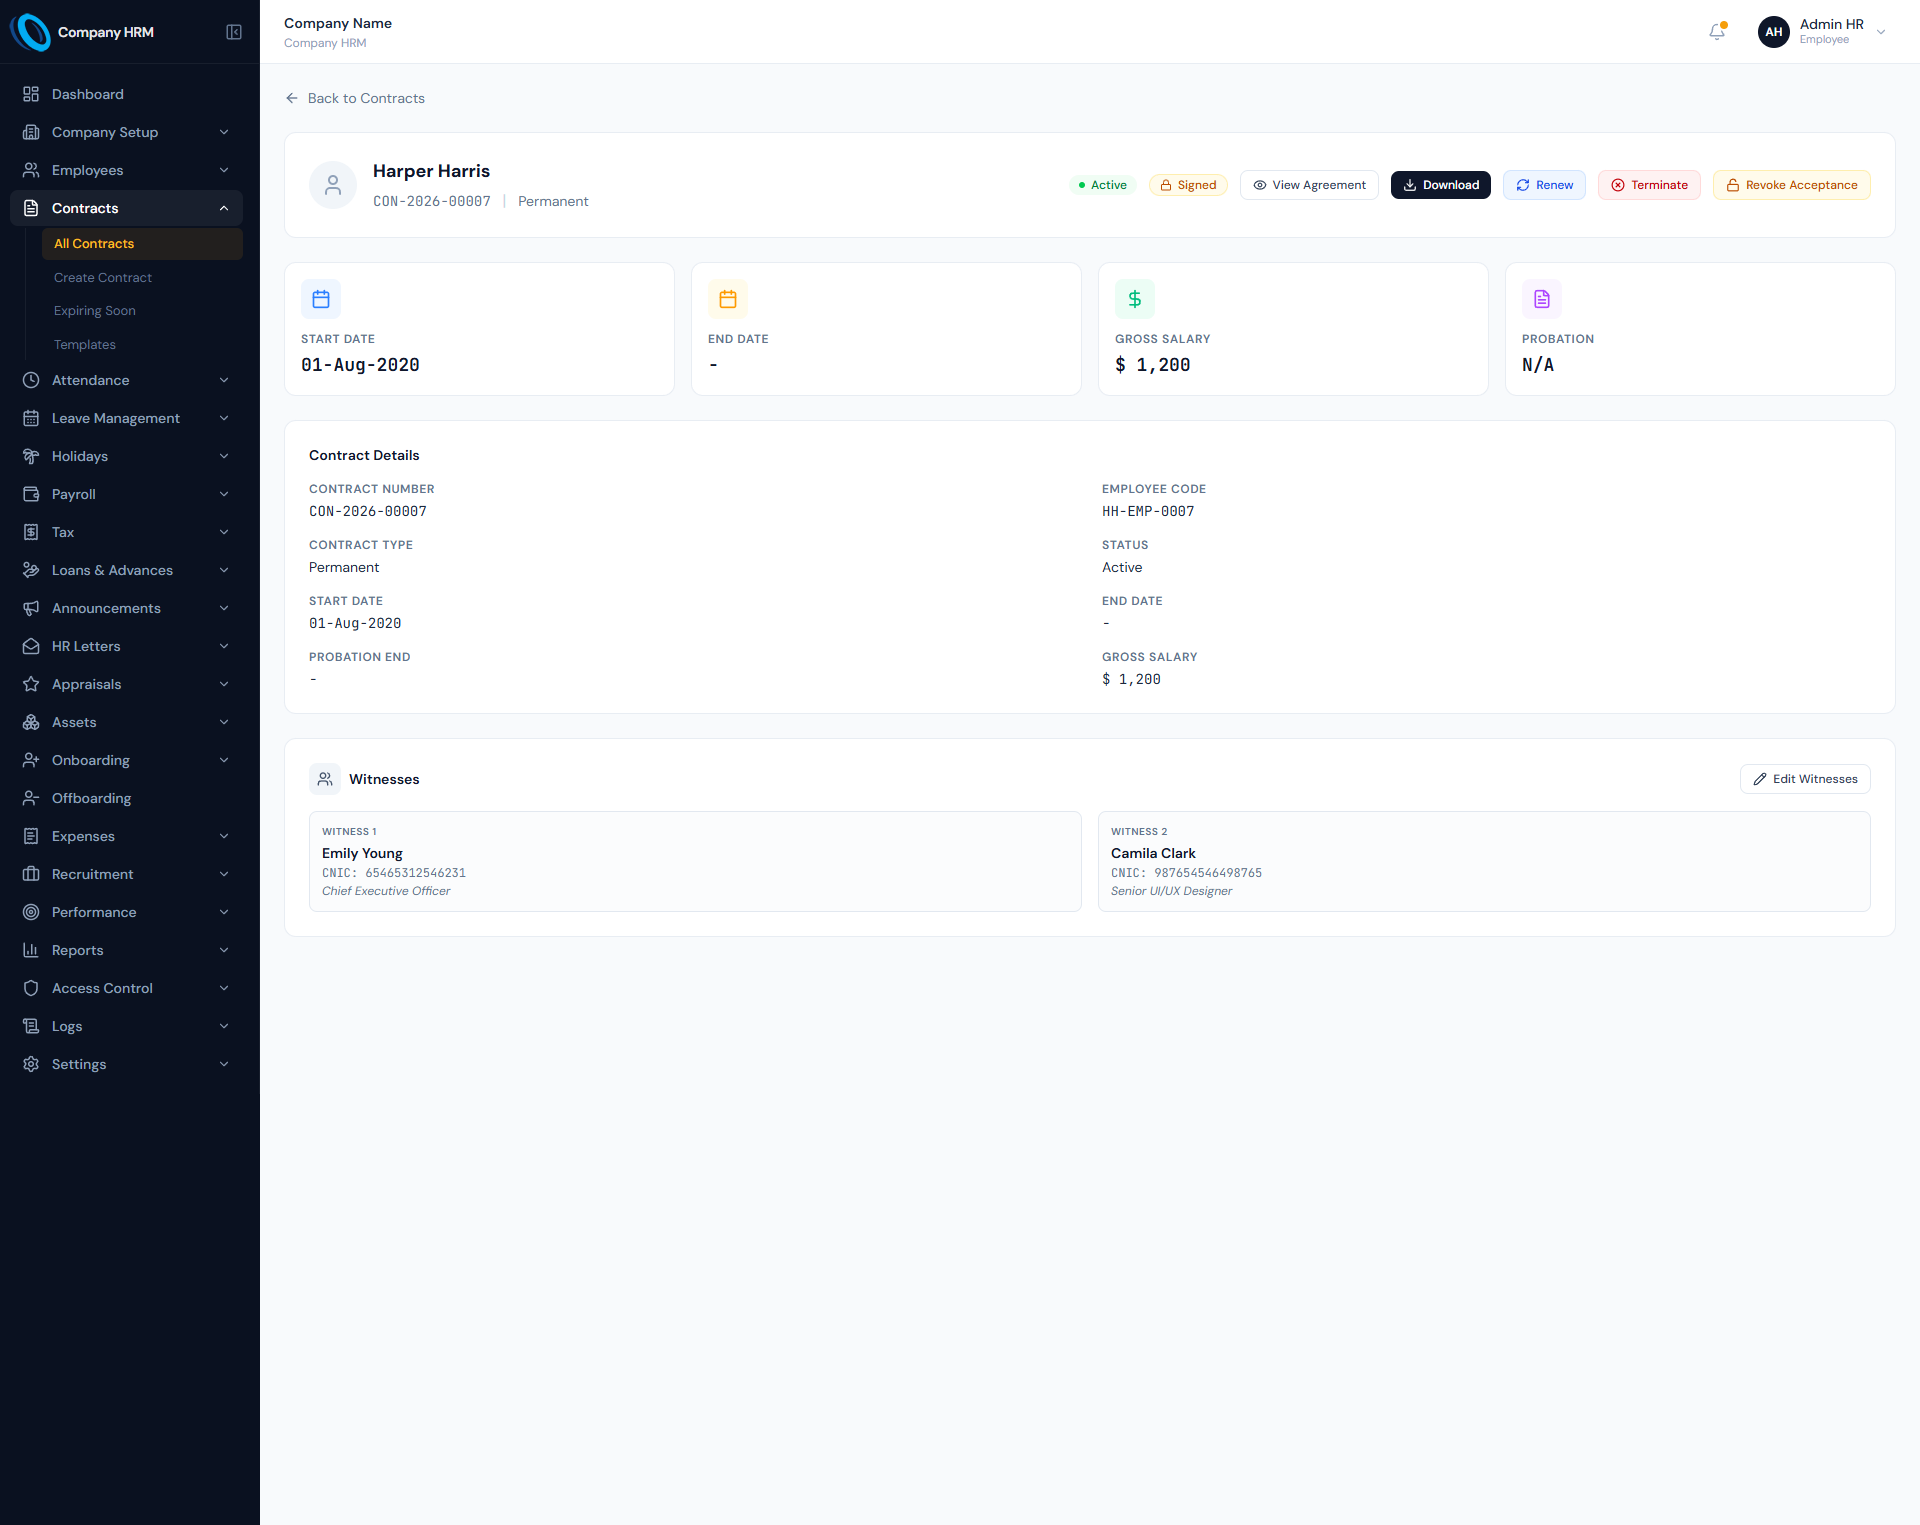Image resolution: width=1920 pixels, height=1525 pixels.
Task: Click the Loans & Advances coins icon
Action: click(31, 570)
